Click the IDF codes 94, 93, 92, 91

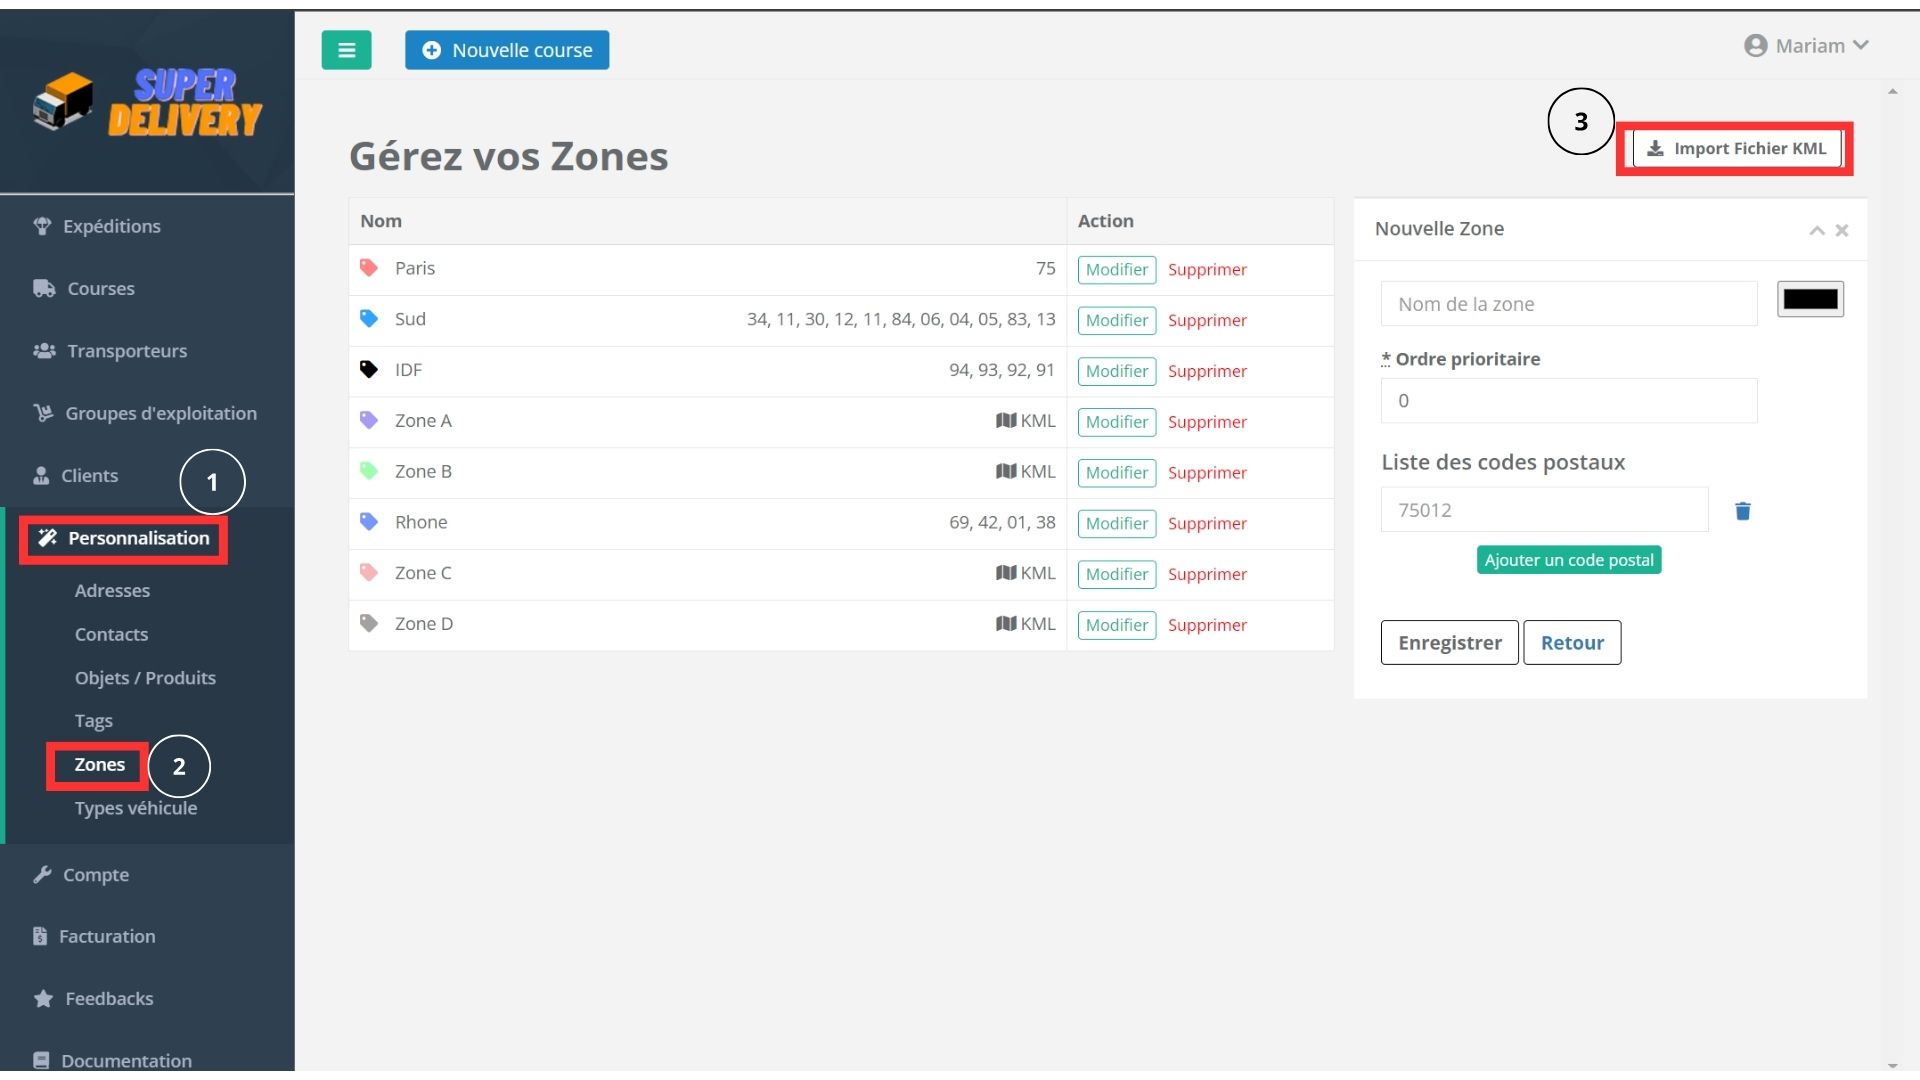(1002, 370)
